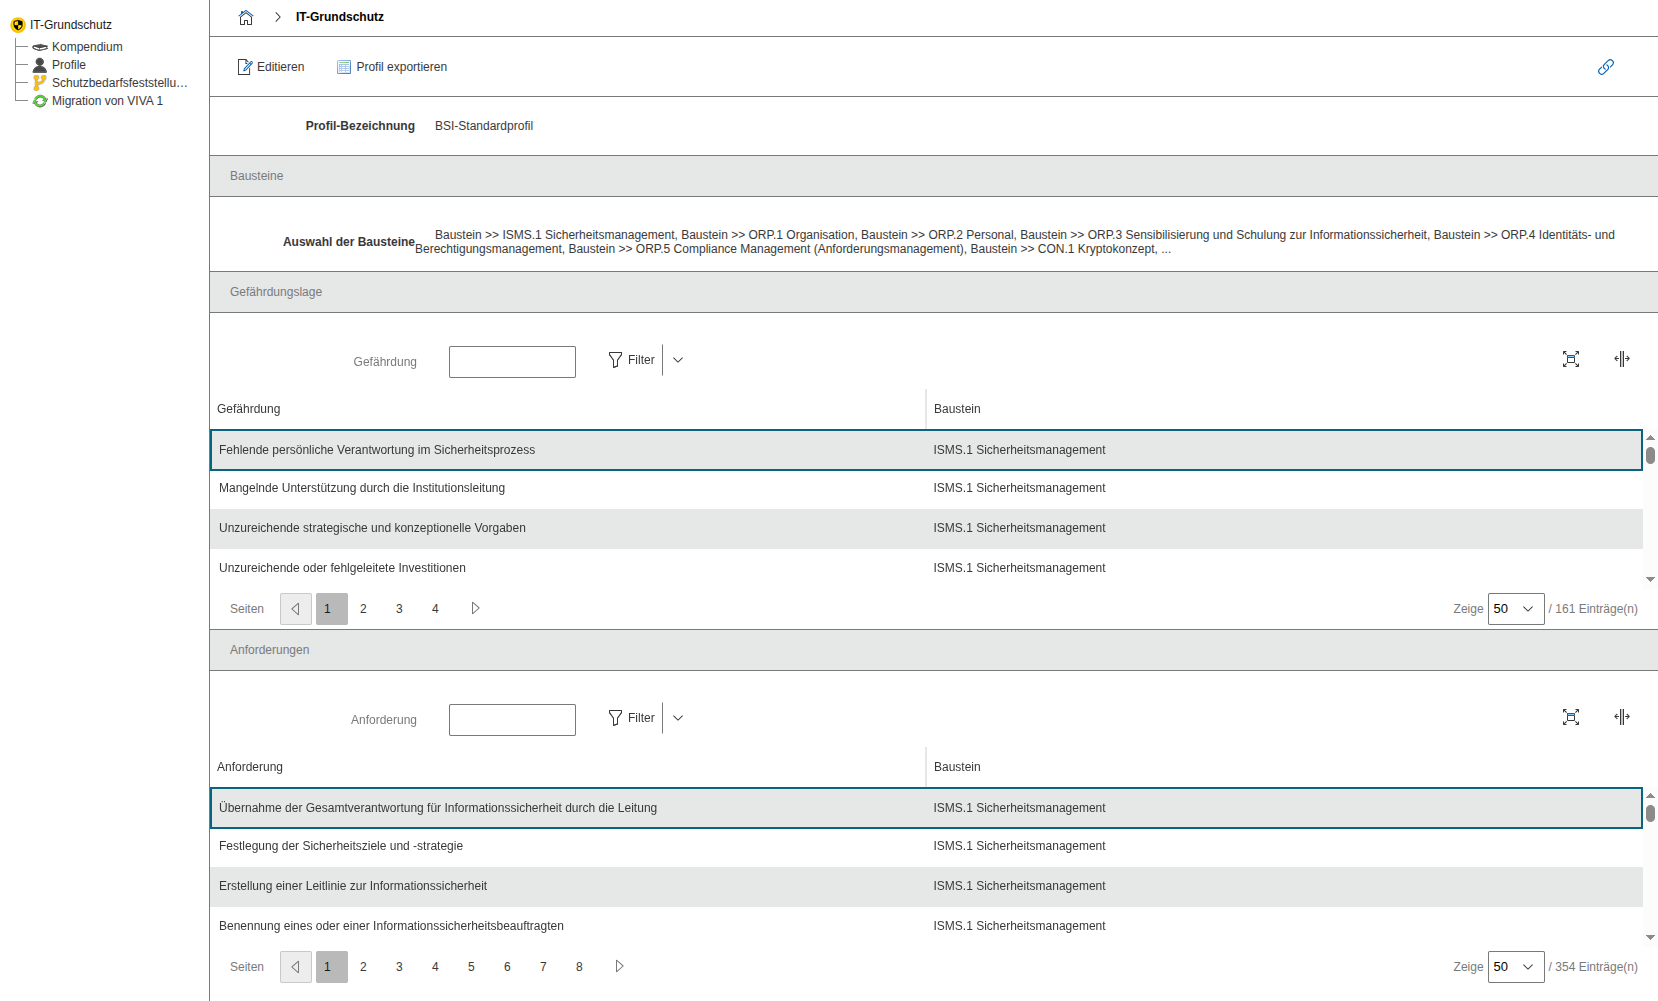Apply the Gefährdung Filter
1658x1001 pixels.
632,360
